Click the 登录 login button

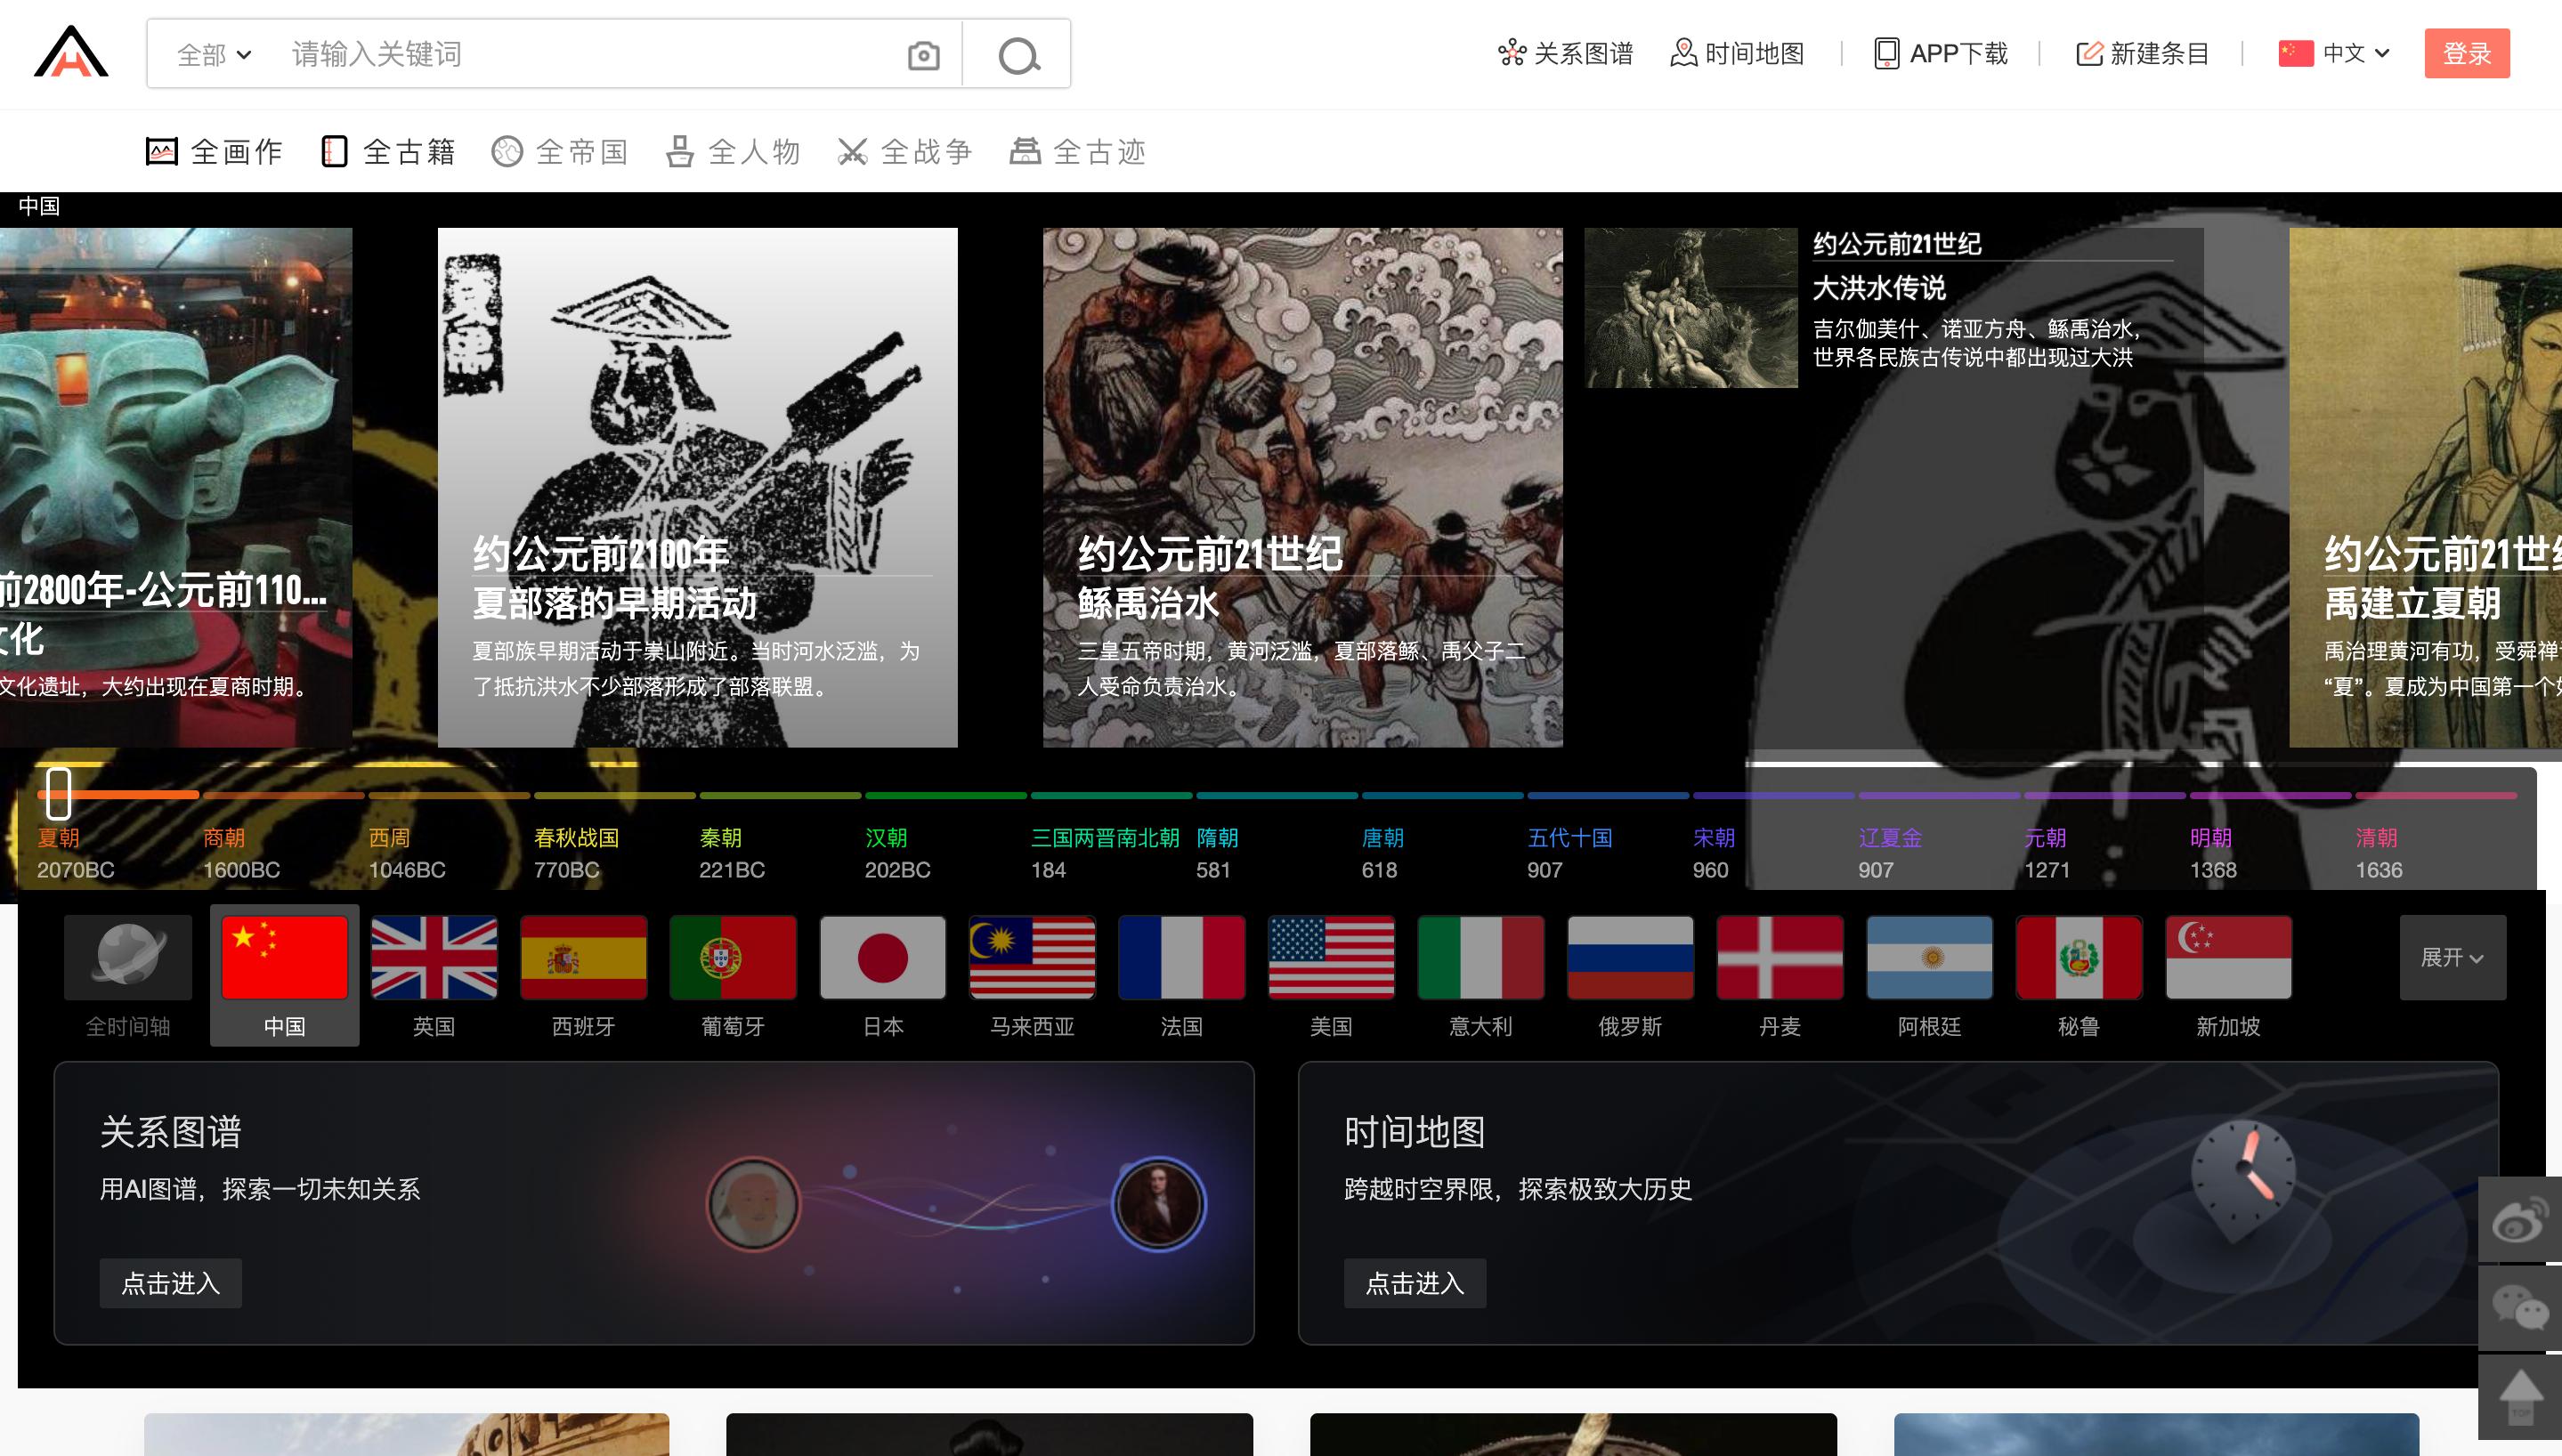coord(2466,53)
